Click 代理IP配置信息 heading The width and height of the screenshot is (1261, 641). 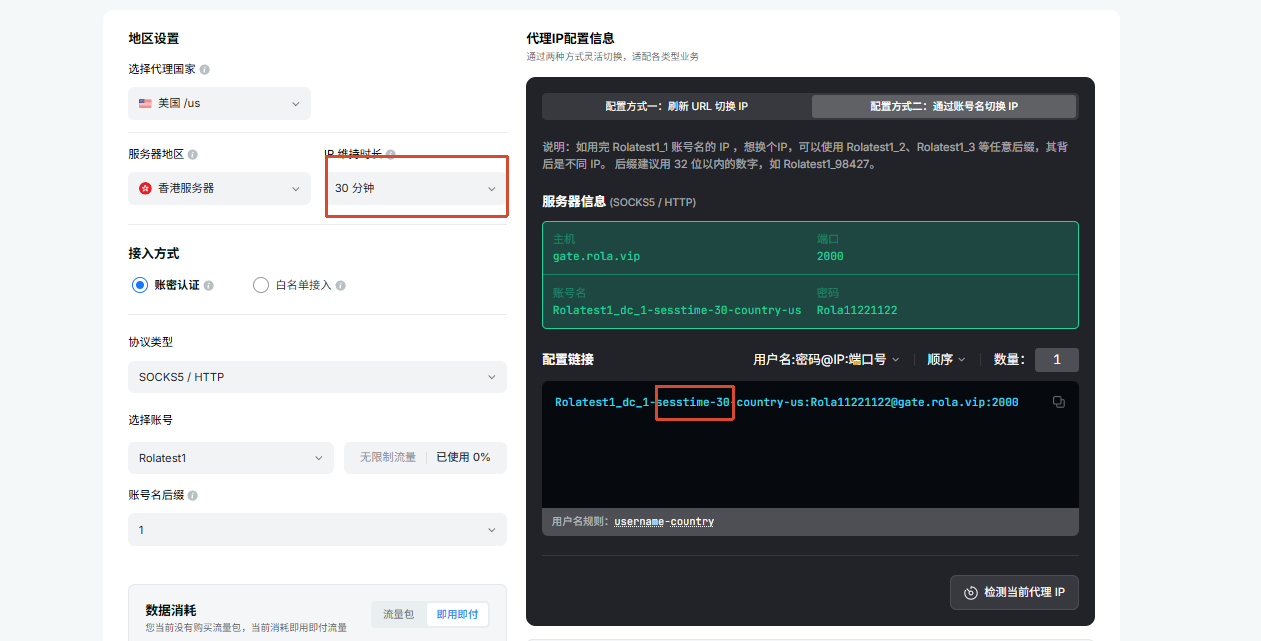[571, 39]
